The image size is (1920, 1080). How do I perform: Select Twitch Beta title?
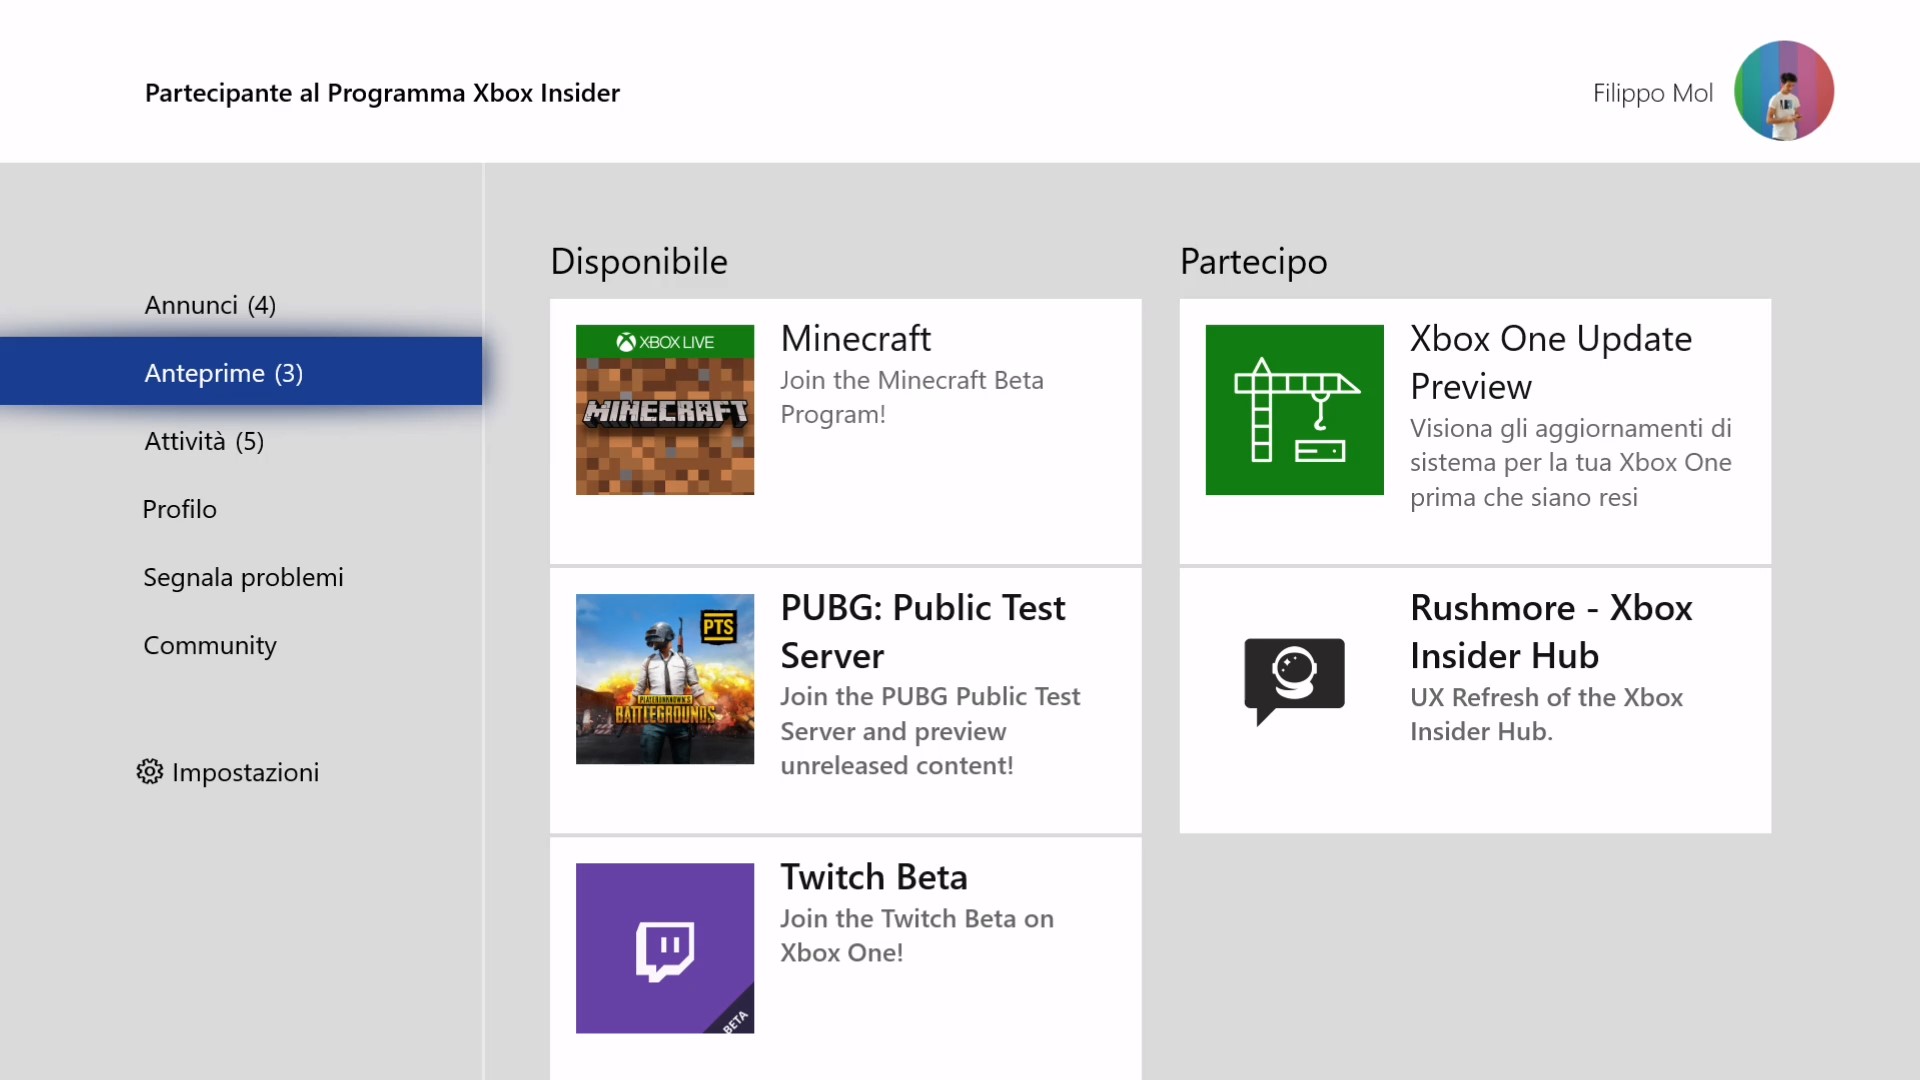(874, 877)
